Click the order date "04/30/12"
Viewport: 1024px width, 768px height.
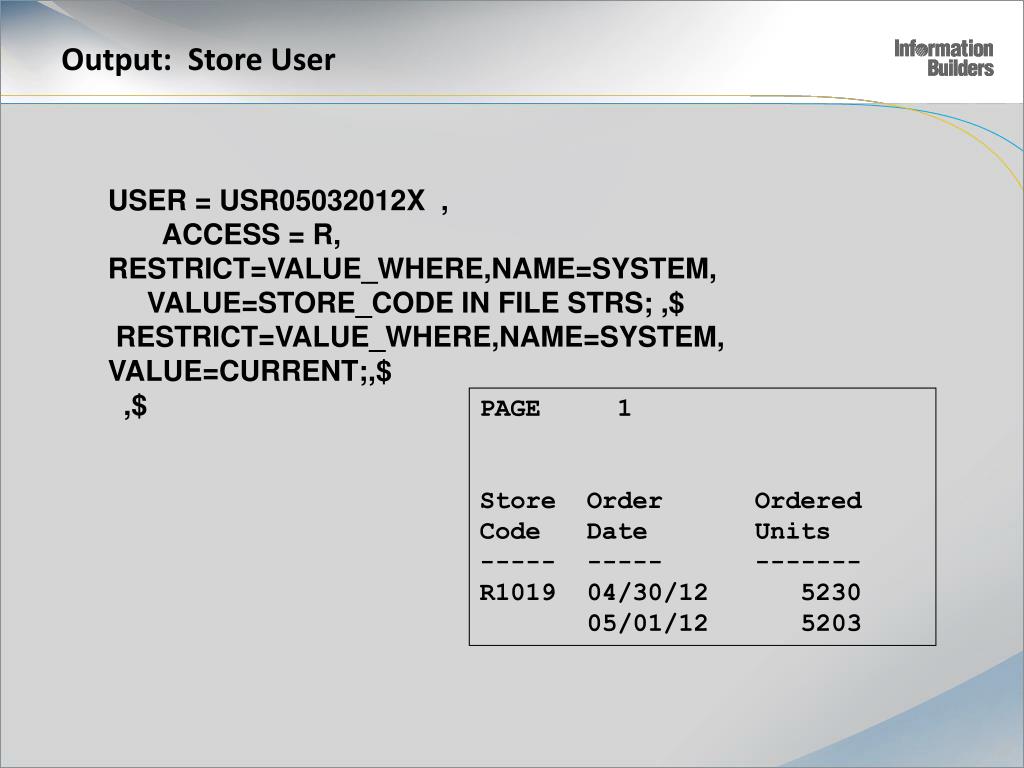pyautogui.click(x=647, y=592)
